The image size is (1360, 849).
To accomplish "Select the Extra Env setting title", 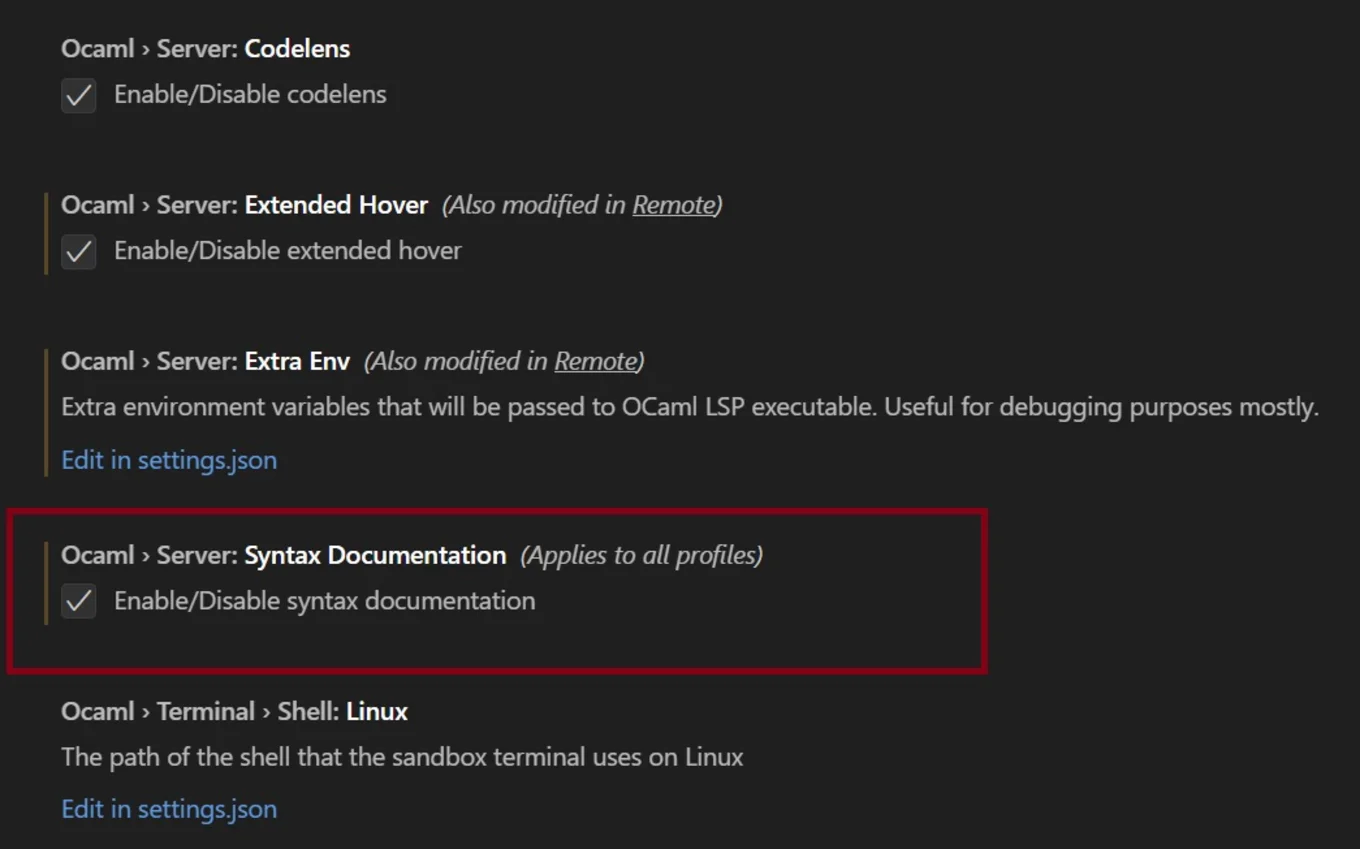I will pos(207,361).
